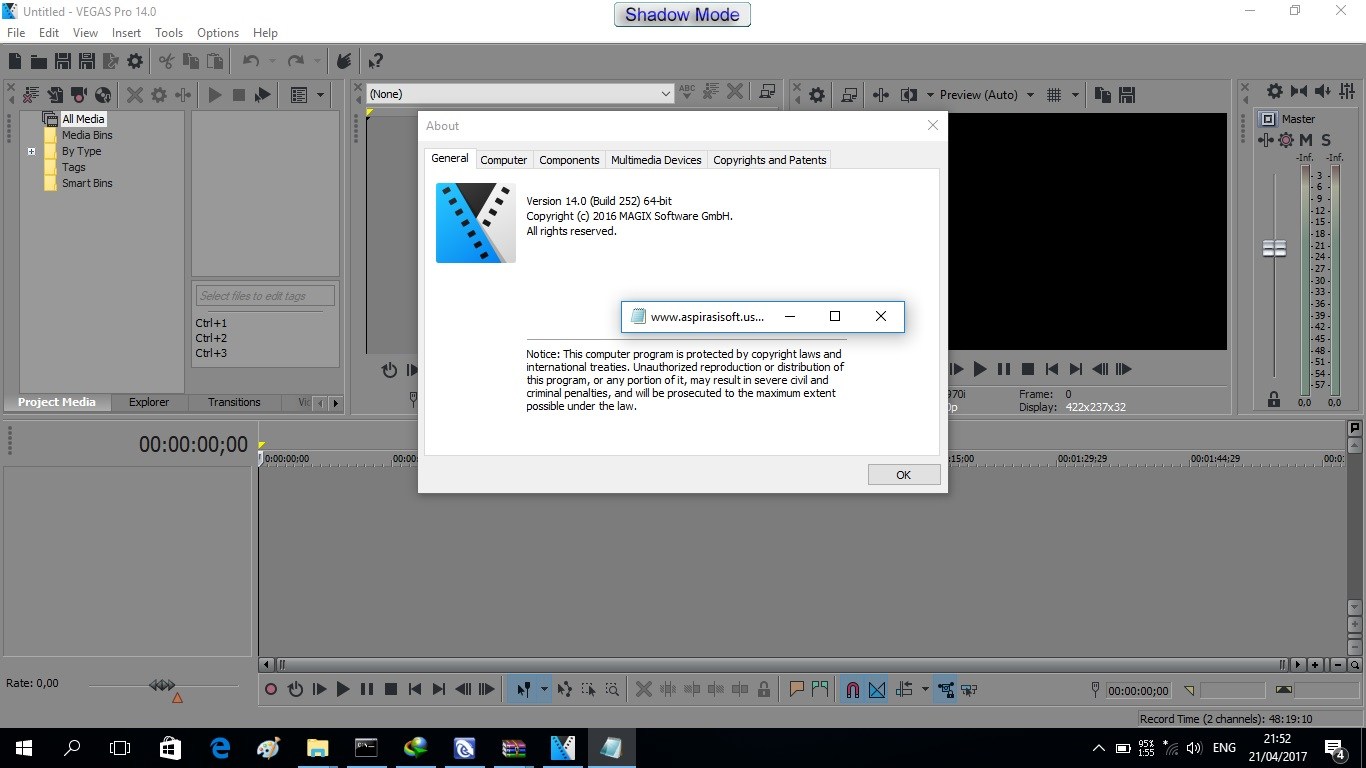Solo the Master bus

coord(1326,140)
